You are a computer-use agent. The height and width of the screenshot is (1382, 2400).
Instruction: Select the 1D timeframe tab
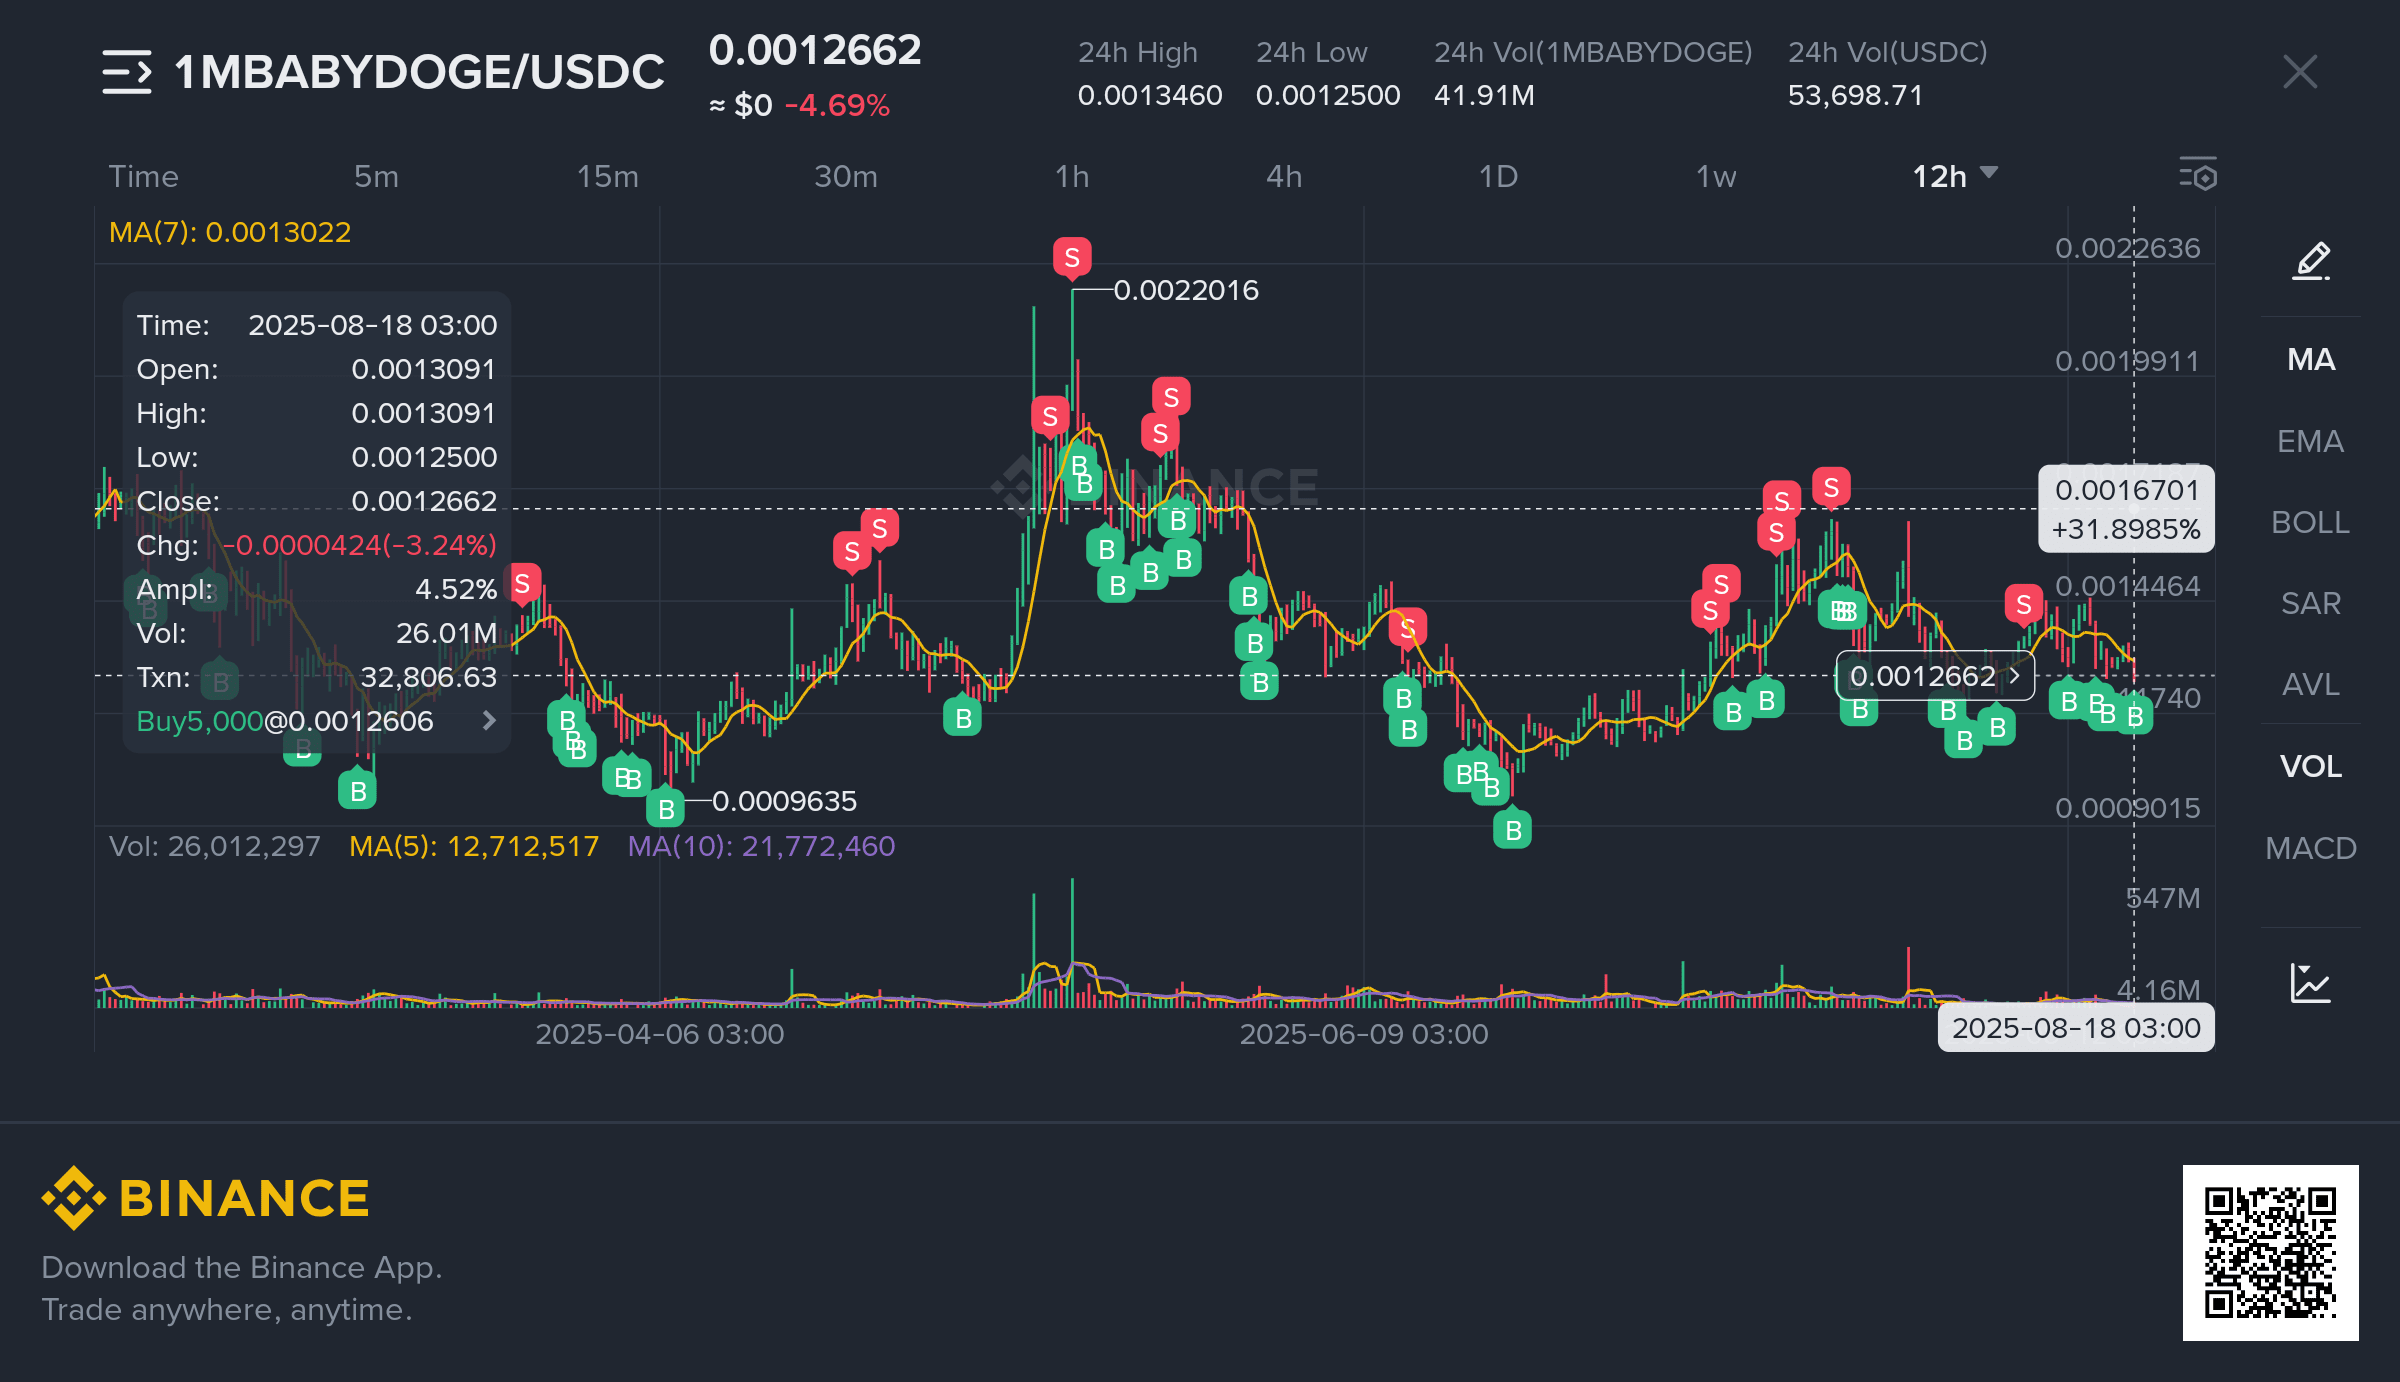coord(1498,177)
